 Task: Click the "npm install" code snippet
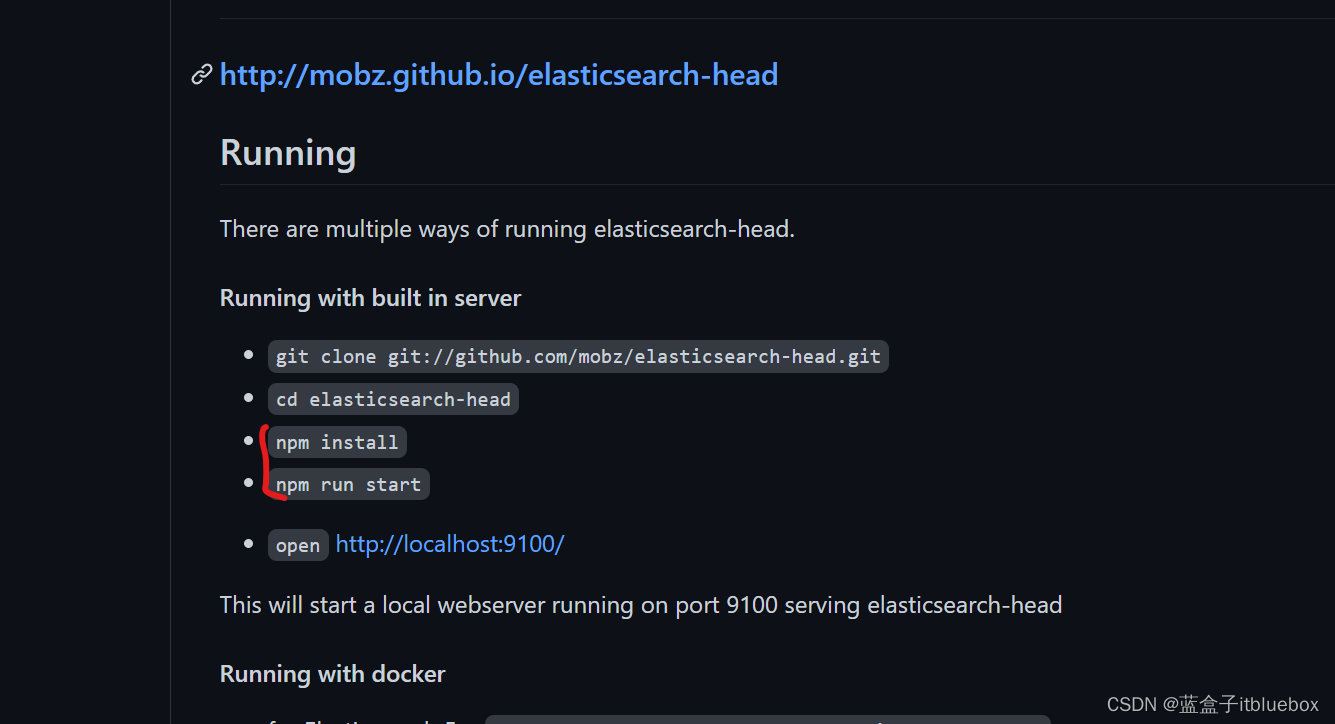[337, 442]
